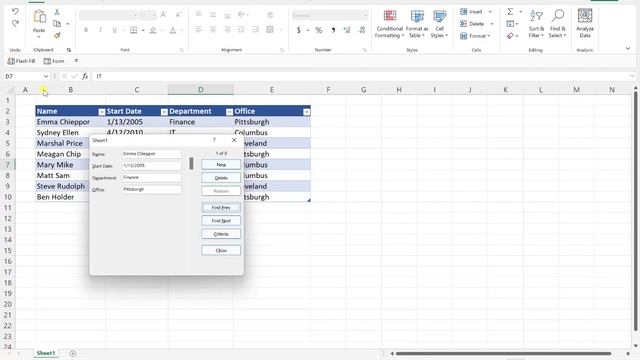Open the Department column filter dropdown
This screenshot has height=360, width=640.
coord(229,112)
